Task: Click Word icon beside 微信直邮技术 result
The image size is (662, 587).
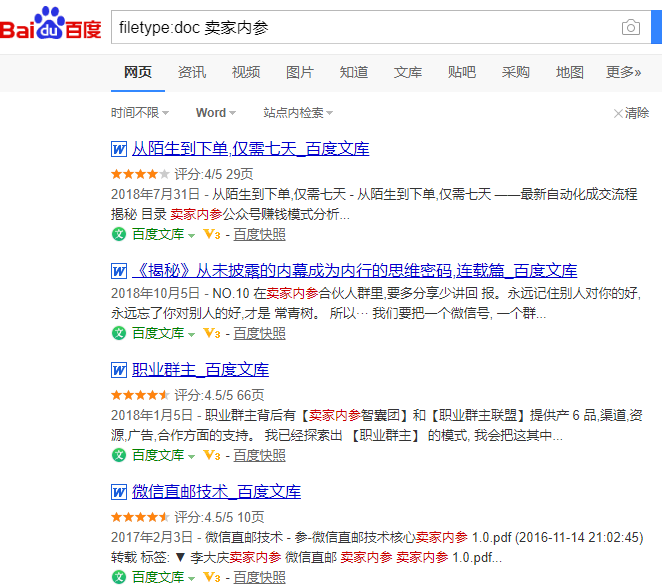Action: [119, 492]
